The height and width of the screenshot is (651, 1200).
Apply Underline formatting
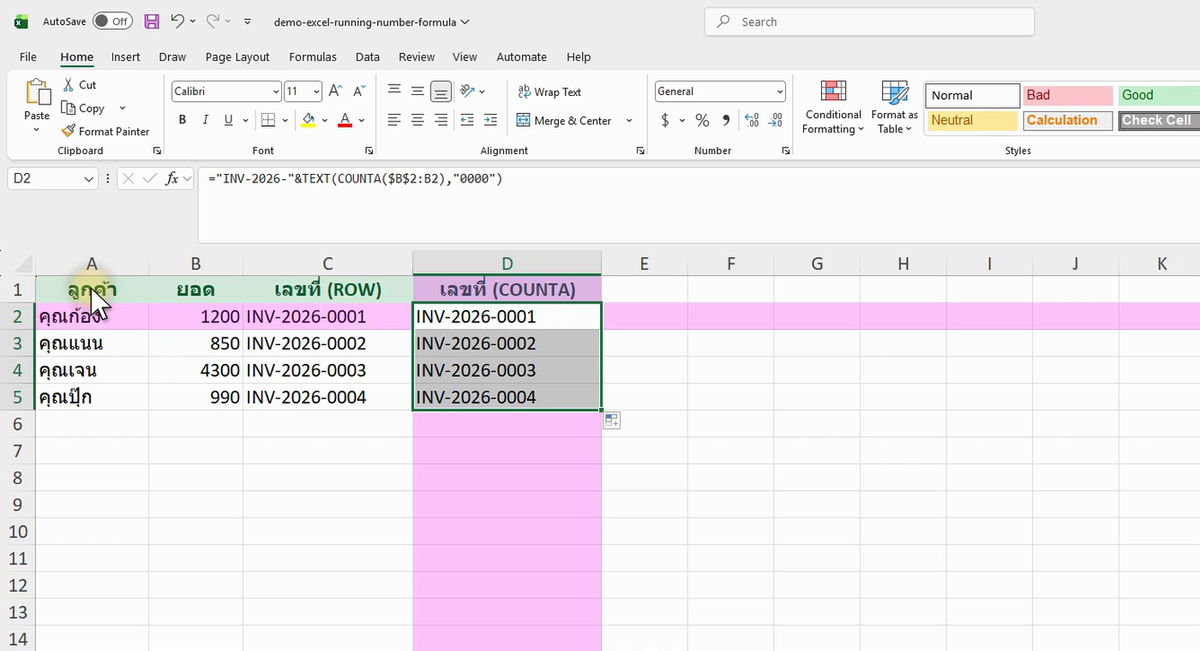228,120
